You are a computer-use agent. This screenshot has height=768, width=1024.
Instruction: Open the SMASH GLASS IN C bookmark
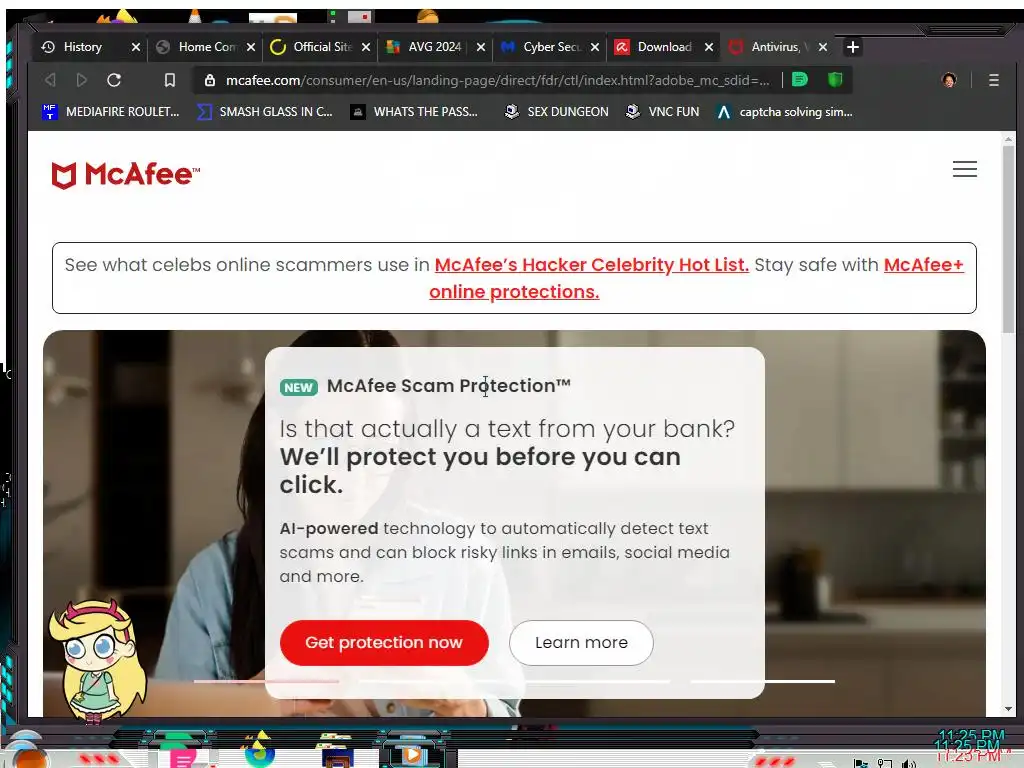[x=265, y=112]
